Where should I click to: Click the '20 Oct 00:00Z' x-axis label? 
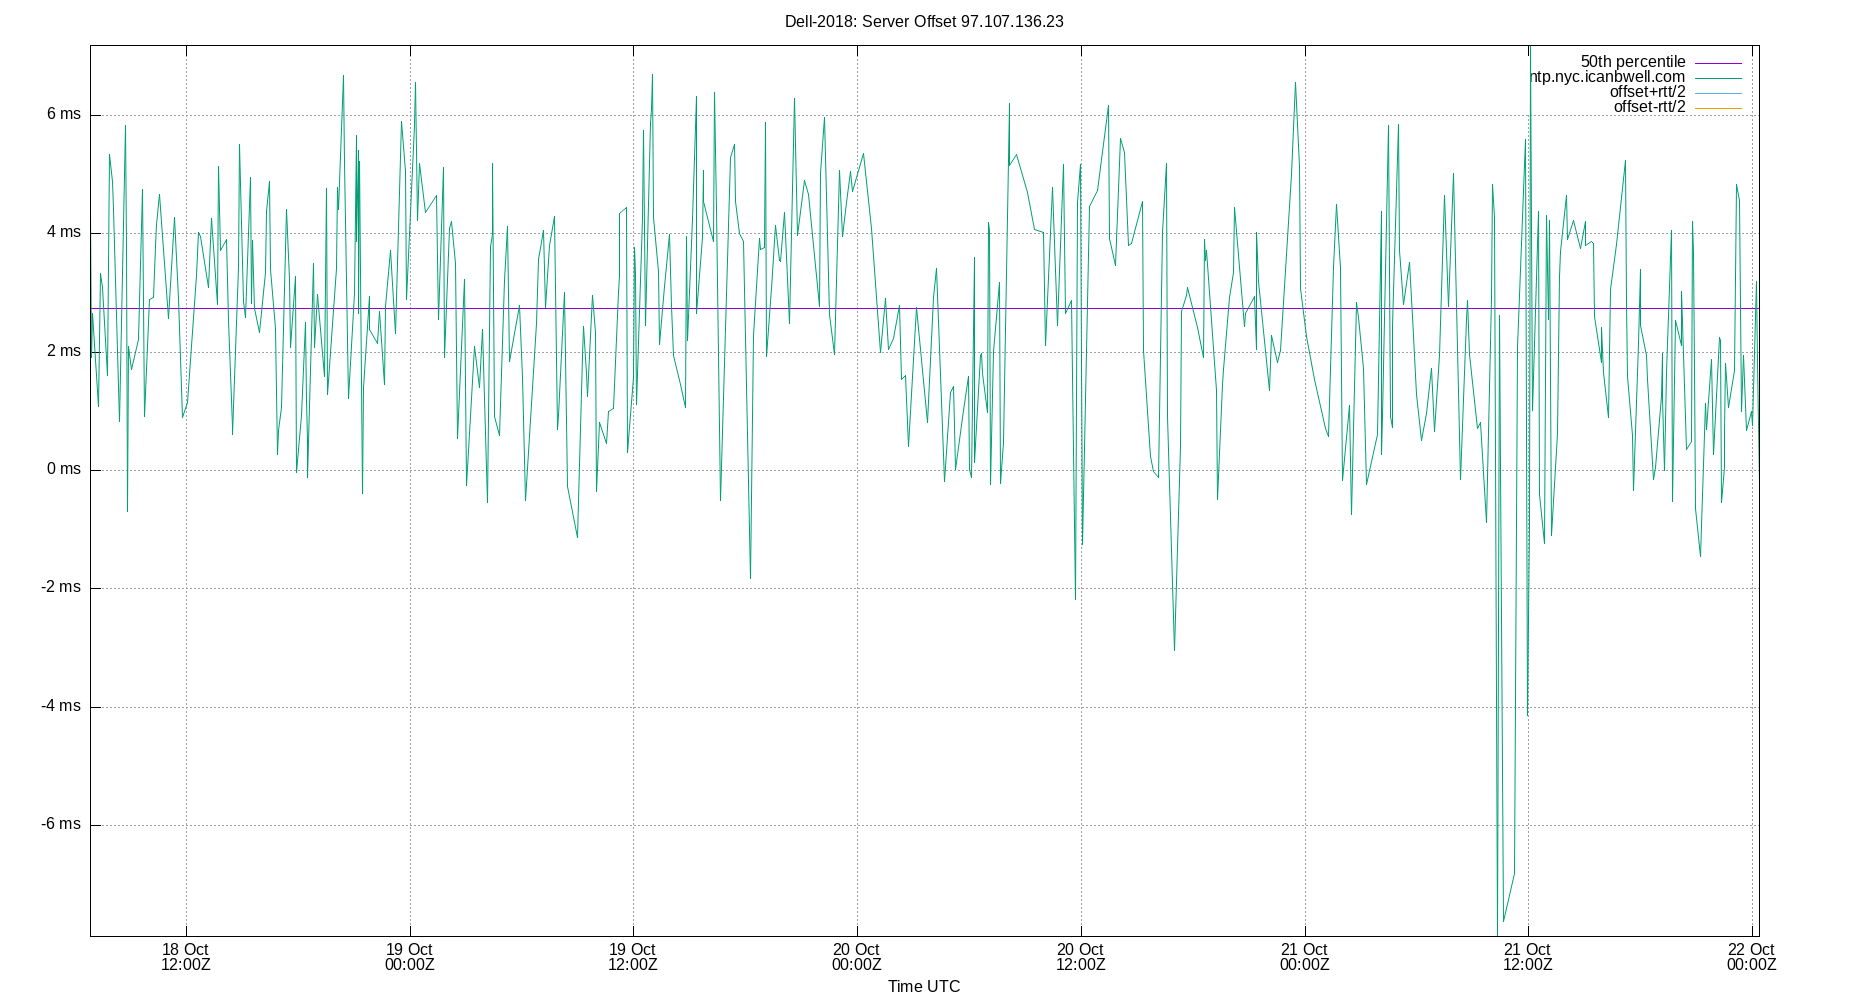point(857,957)
